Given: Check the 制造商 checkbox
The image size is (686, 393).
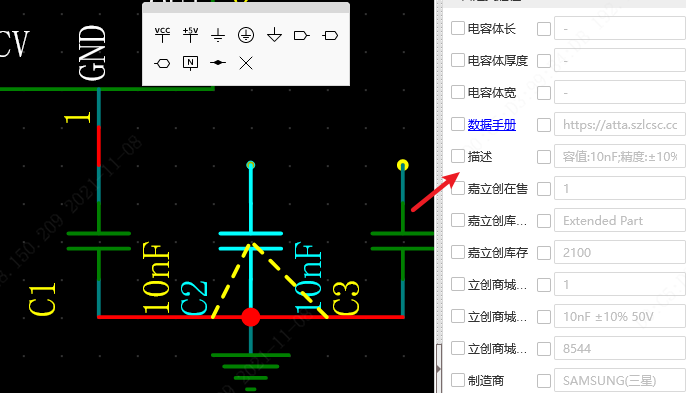Looking at the screenshot, I should pos(458,380).
